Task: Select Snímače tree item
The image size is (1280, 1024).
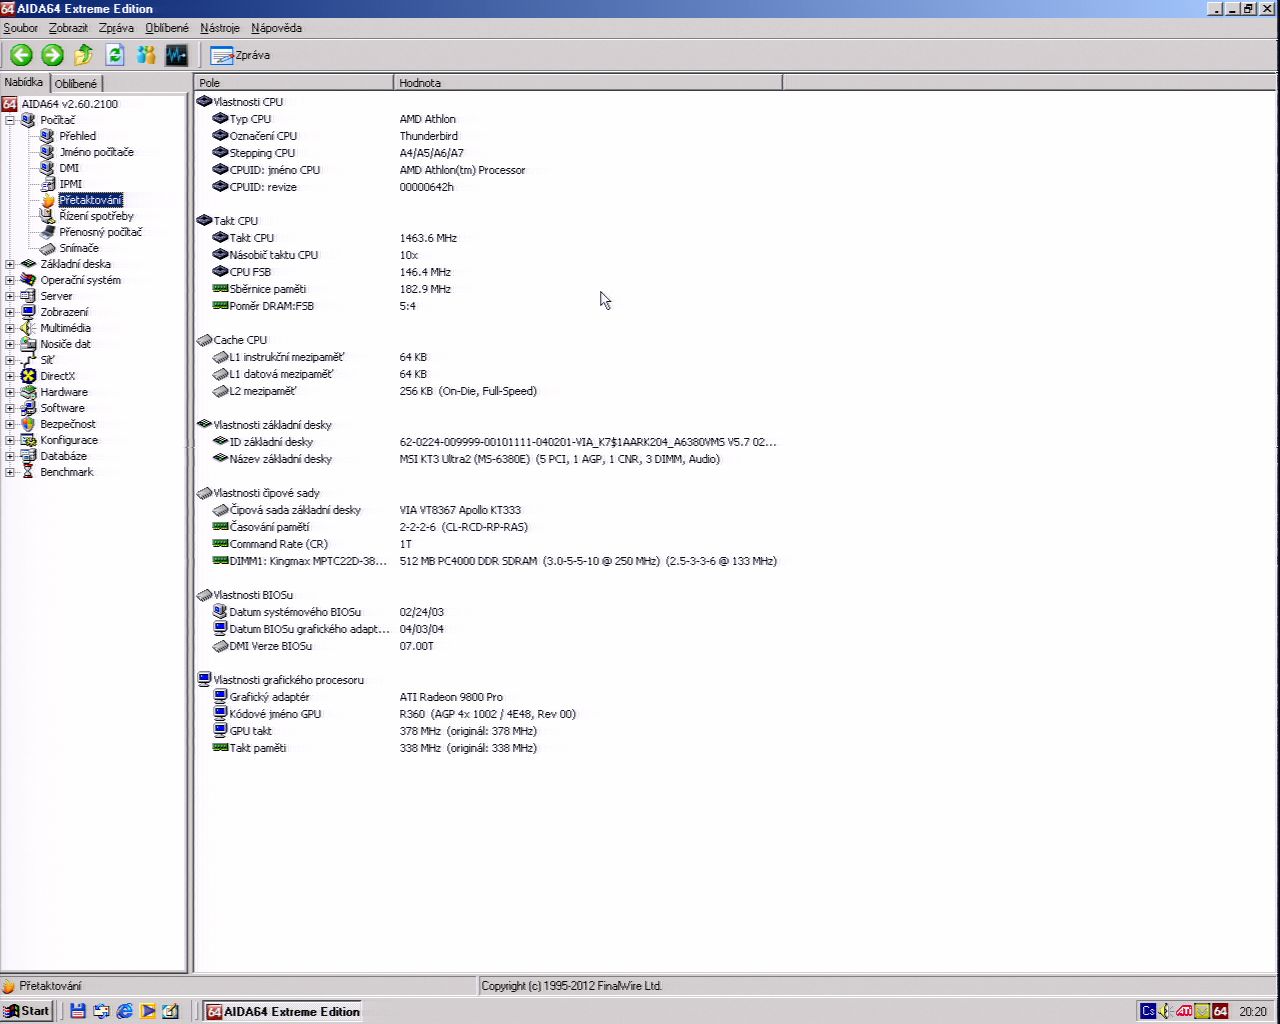Action: click(78, 248)
